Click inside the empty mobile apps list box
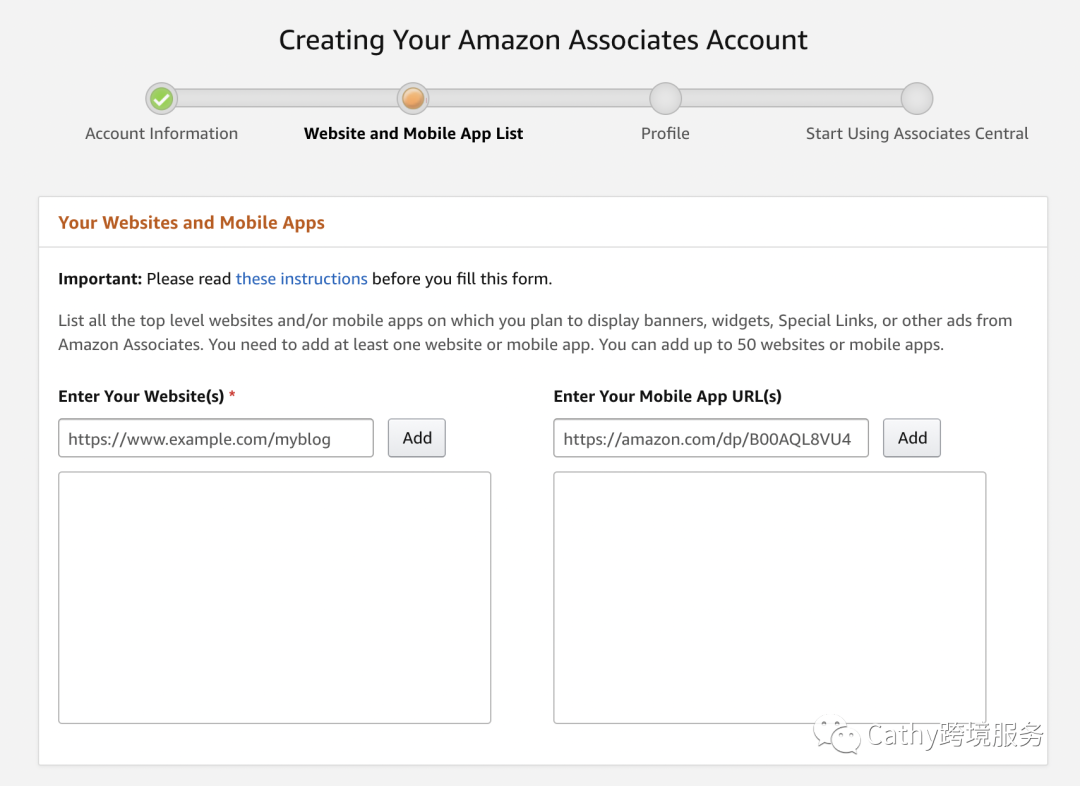Image resolution: width=1080 pixels, height=786 pixels. point(769,597)
